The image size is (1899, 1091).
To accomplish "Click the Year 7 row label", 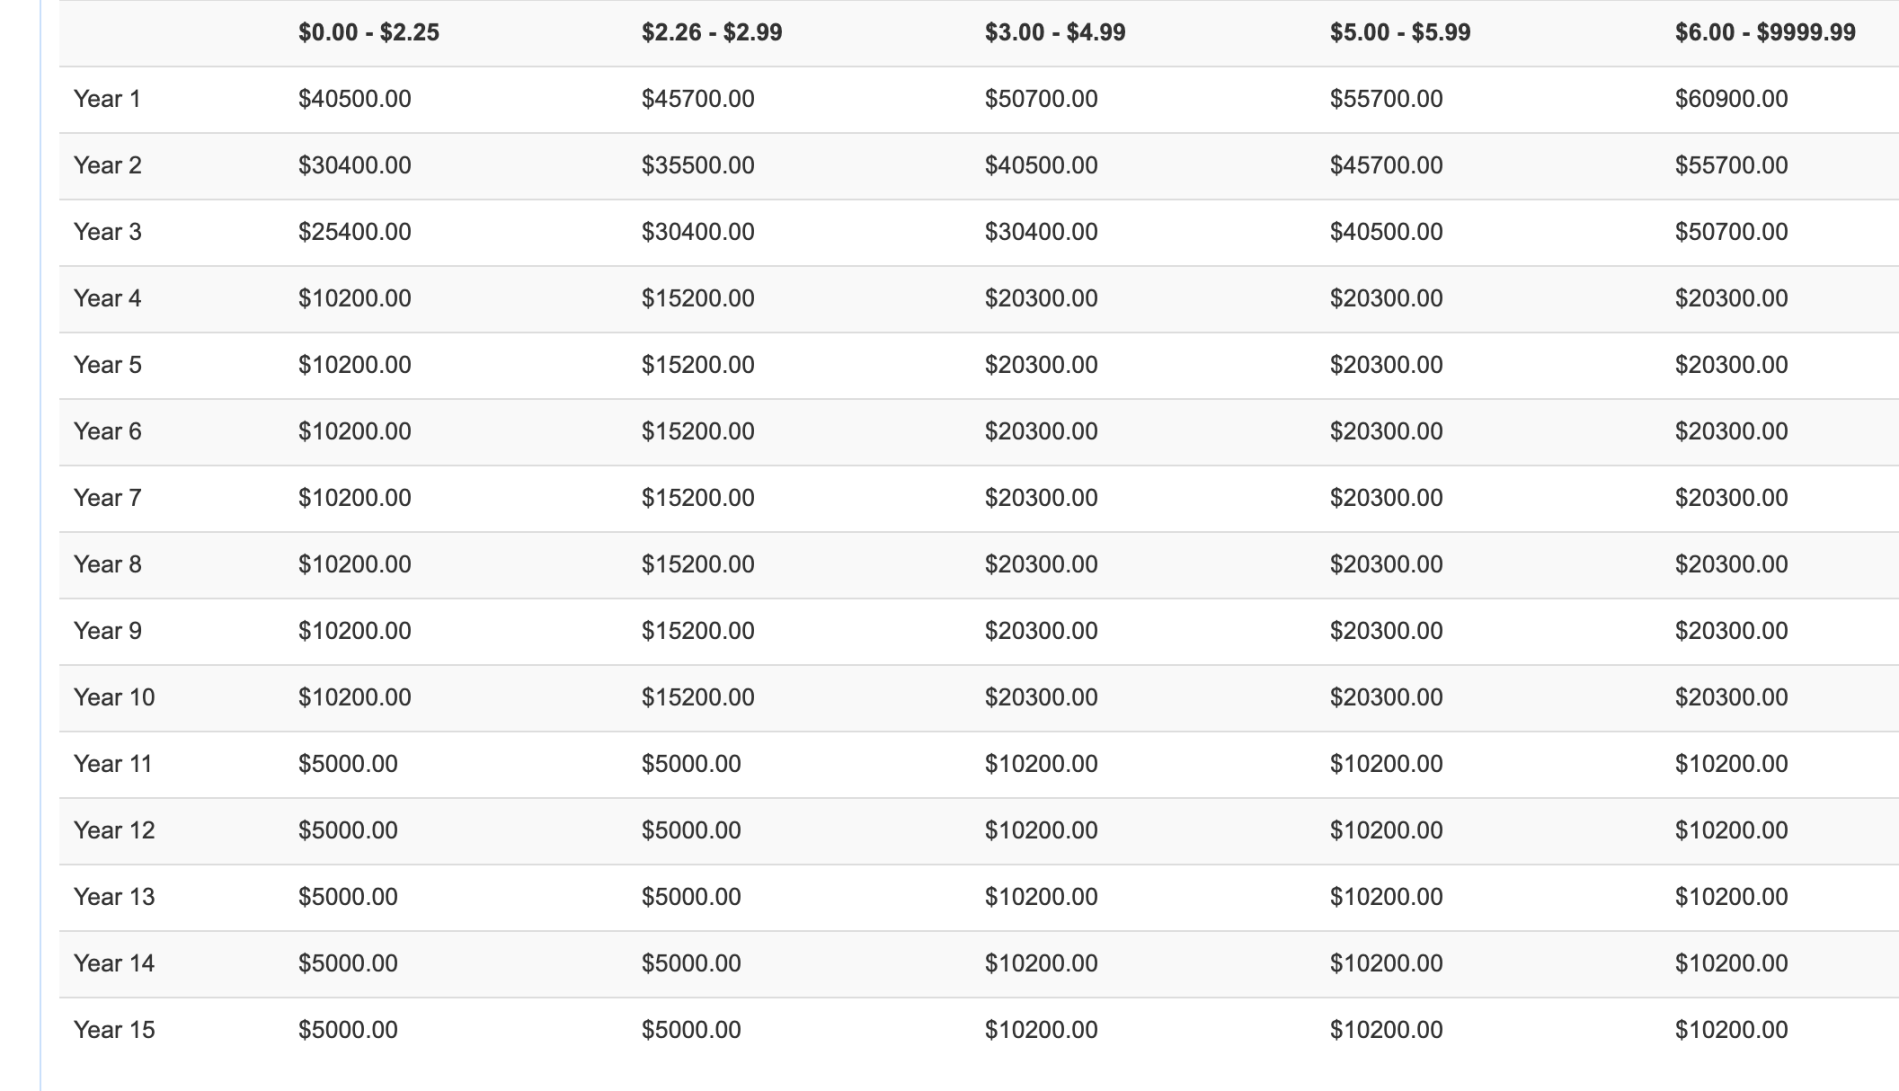I will [107, 498].
